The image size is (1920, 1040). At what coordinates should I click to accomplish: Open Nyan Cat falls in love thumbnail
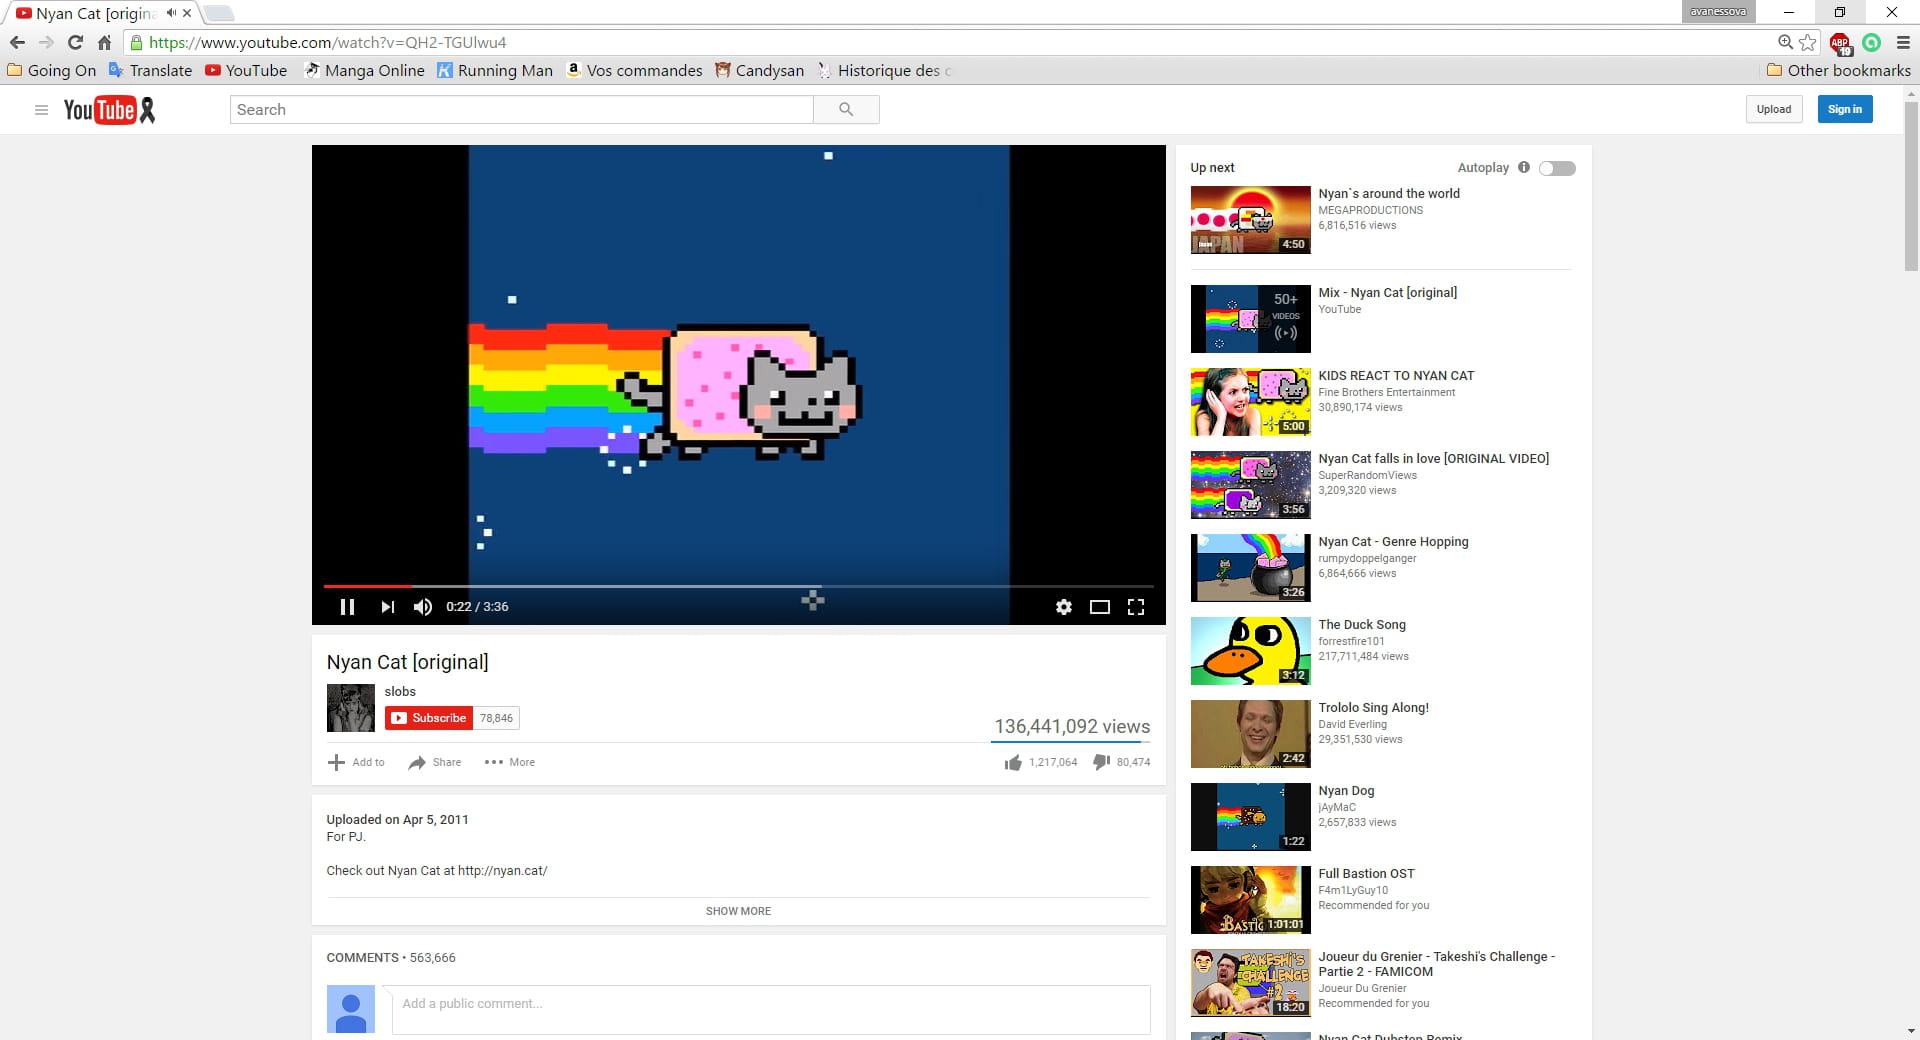[x=1250, y=485]
